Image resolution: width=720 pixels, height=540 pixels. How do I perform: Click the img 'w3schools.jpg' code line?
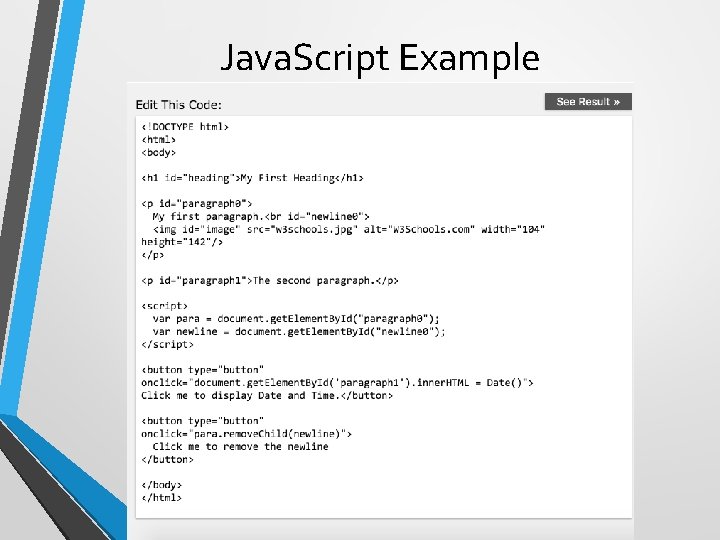point(349,229)
